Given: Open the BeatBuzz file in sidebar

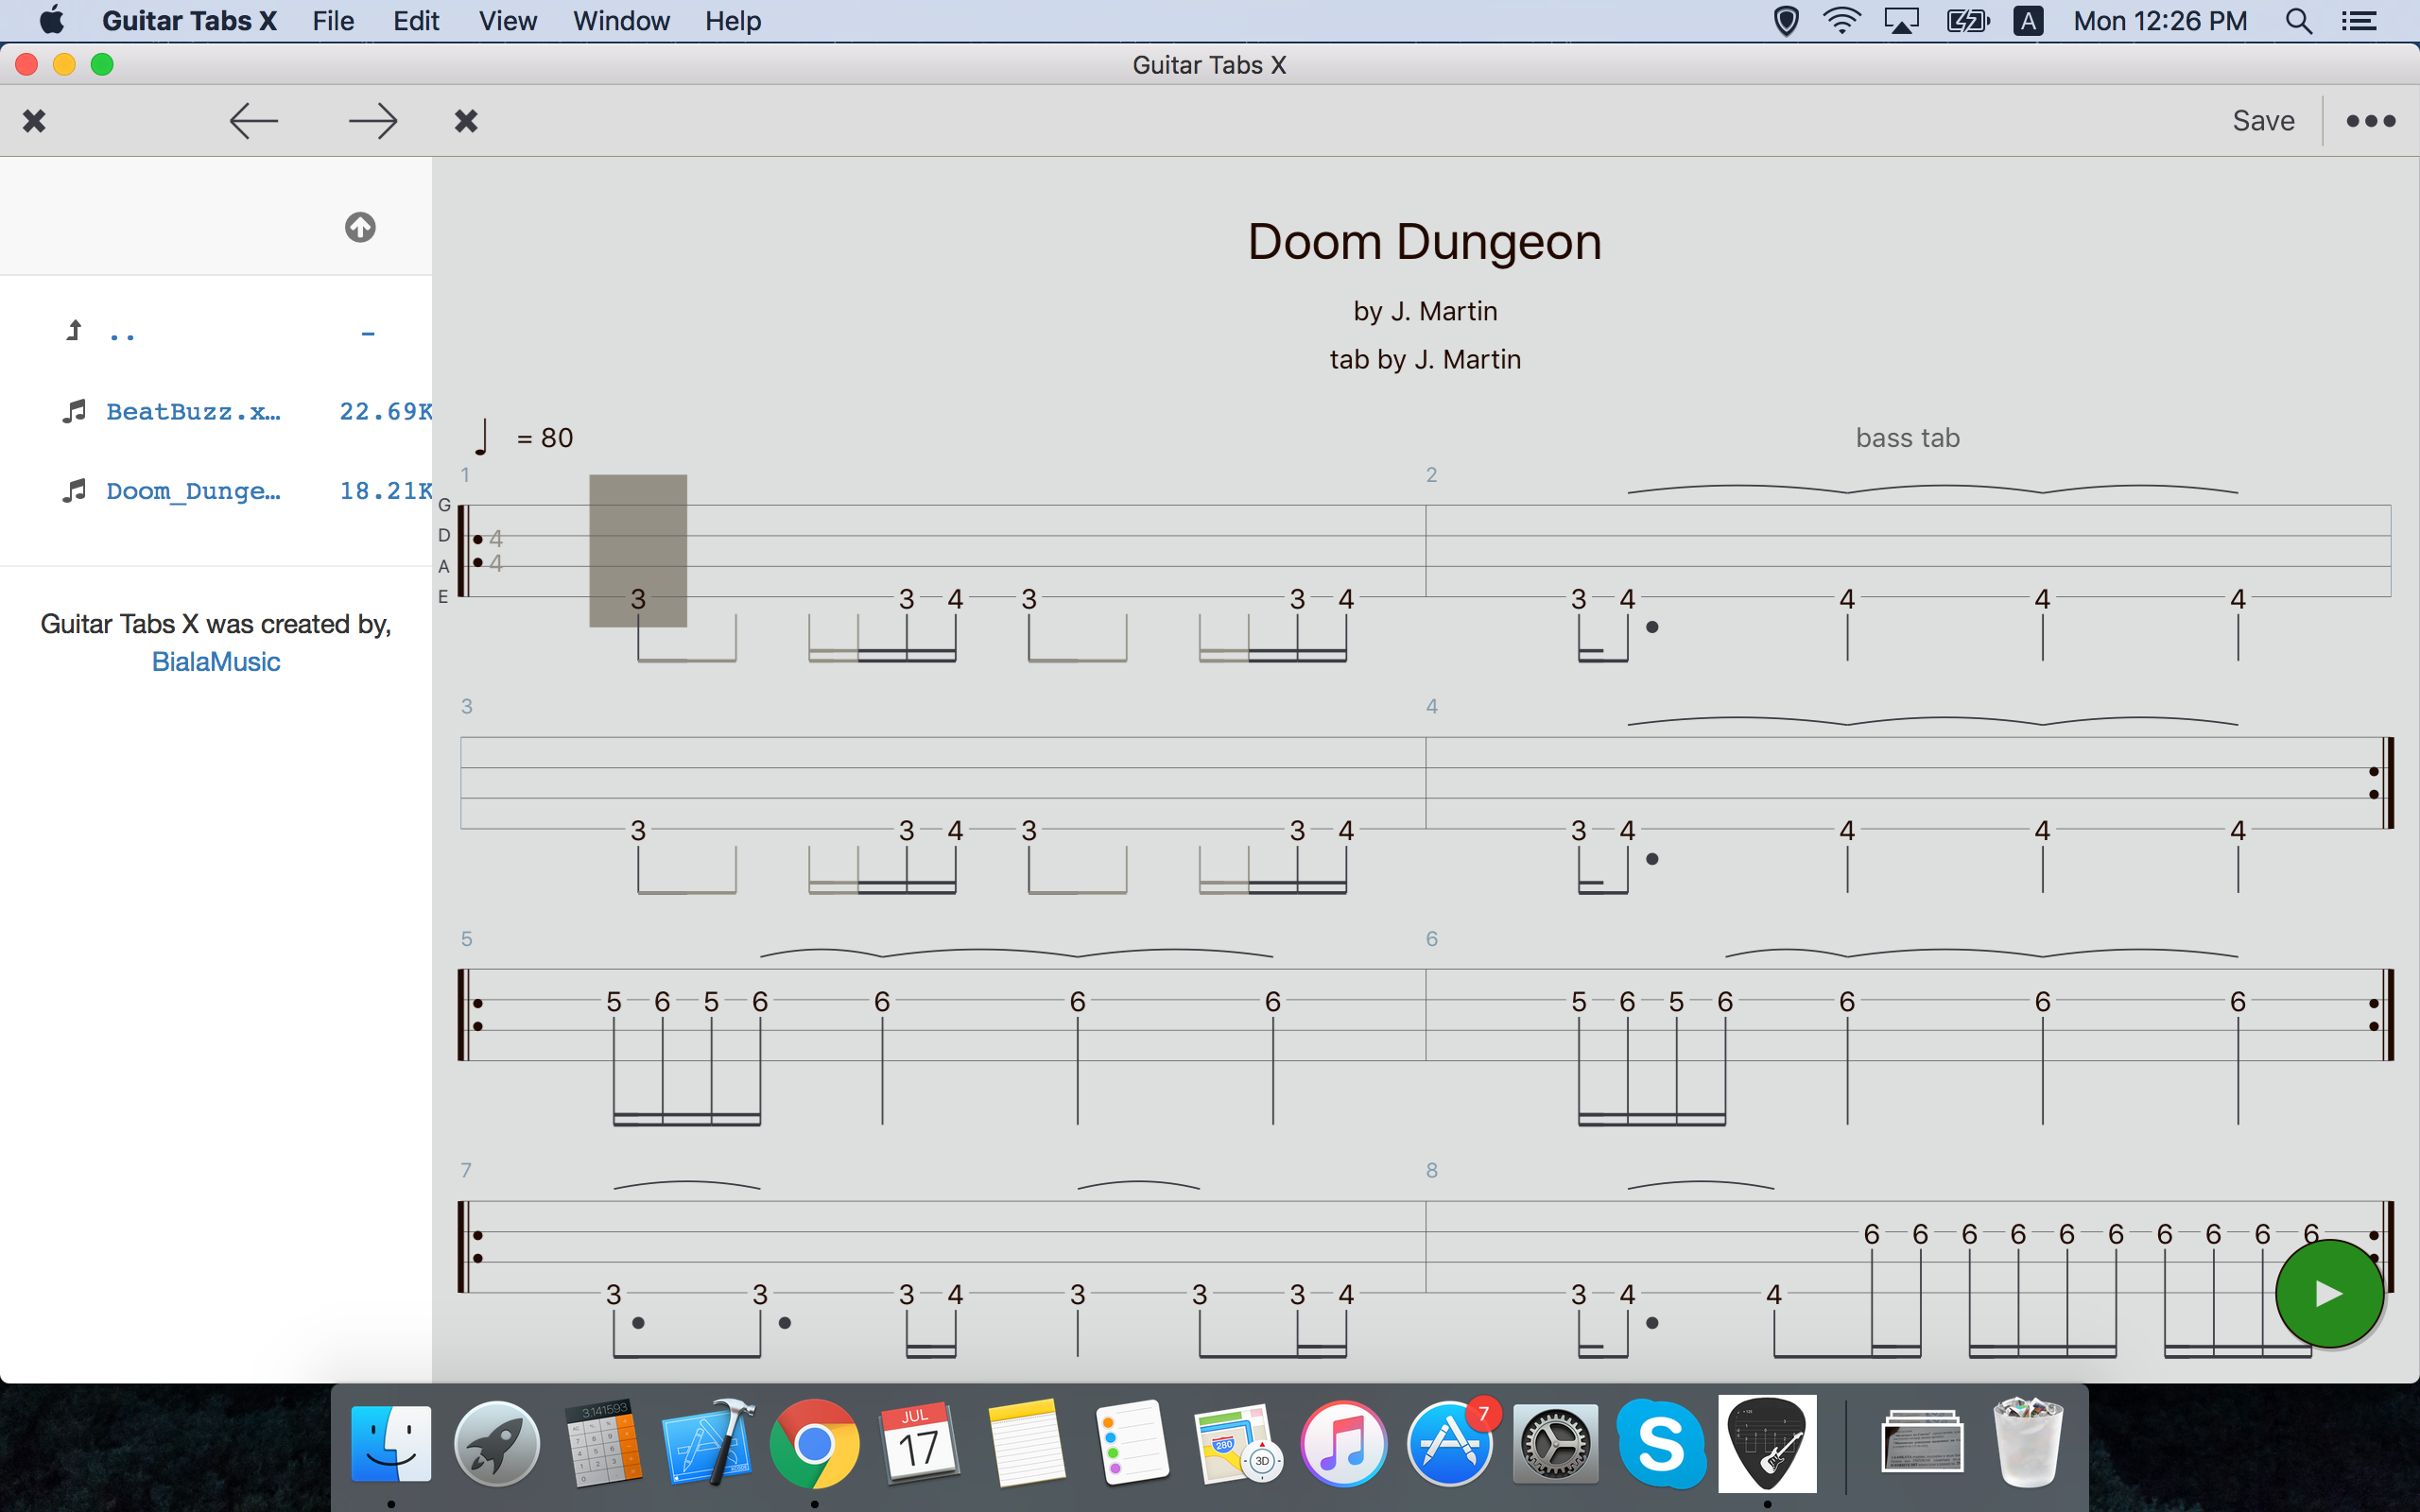Looking at the screenshot, I should [193, 411].
